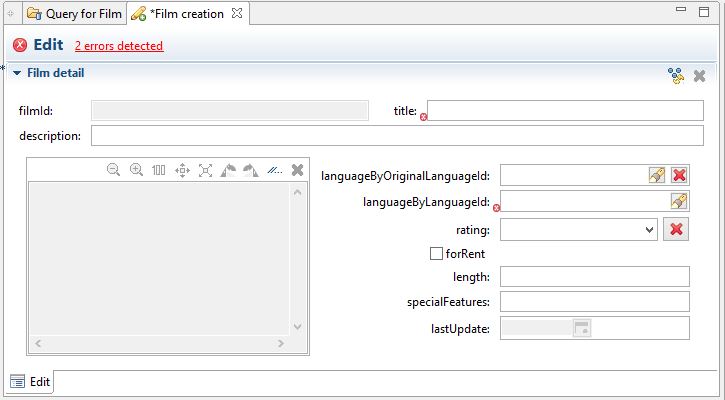725x400 pixels.
Task: Open the rating dropdown list
Action: tap(649, 230)
